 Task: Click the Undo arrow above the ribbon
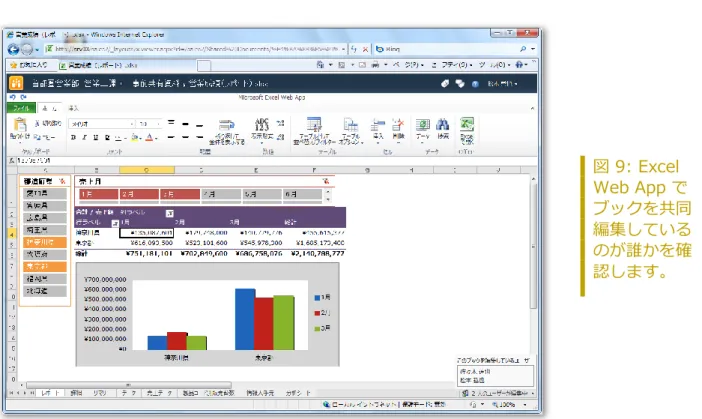(12, 97)
